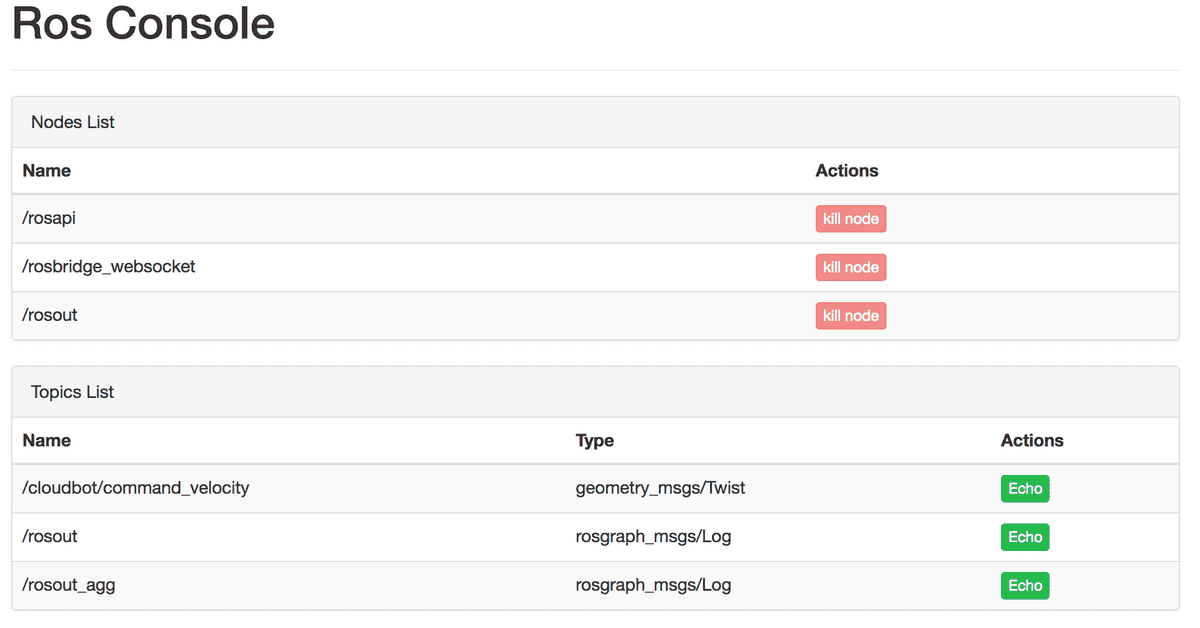Echo the /rosout_agg topic
The image size is (1200, 628).
click(1024, 586)
